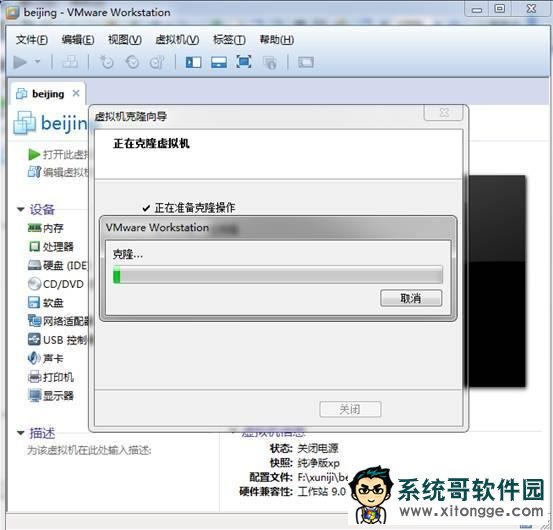Toggle the thumbnail bar view icon
This screenshot has width=553, height=530.
(x=219, y=62)
